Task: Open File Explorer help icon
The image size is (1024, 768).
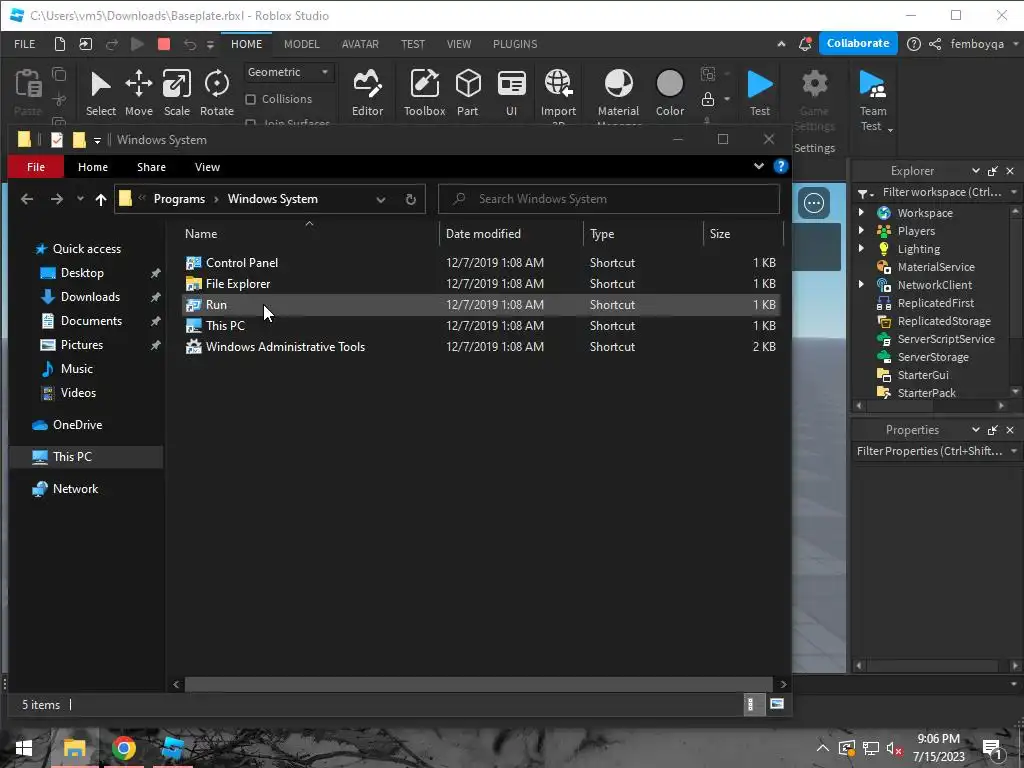Action: click(780, 166)
